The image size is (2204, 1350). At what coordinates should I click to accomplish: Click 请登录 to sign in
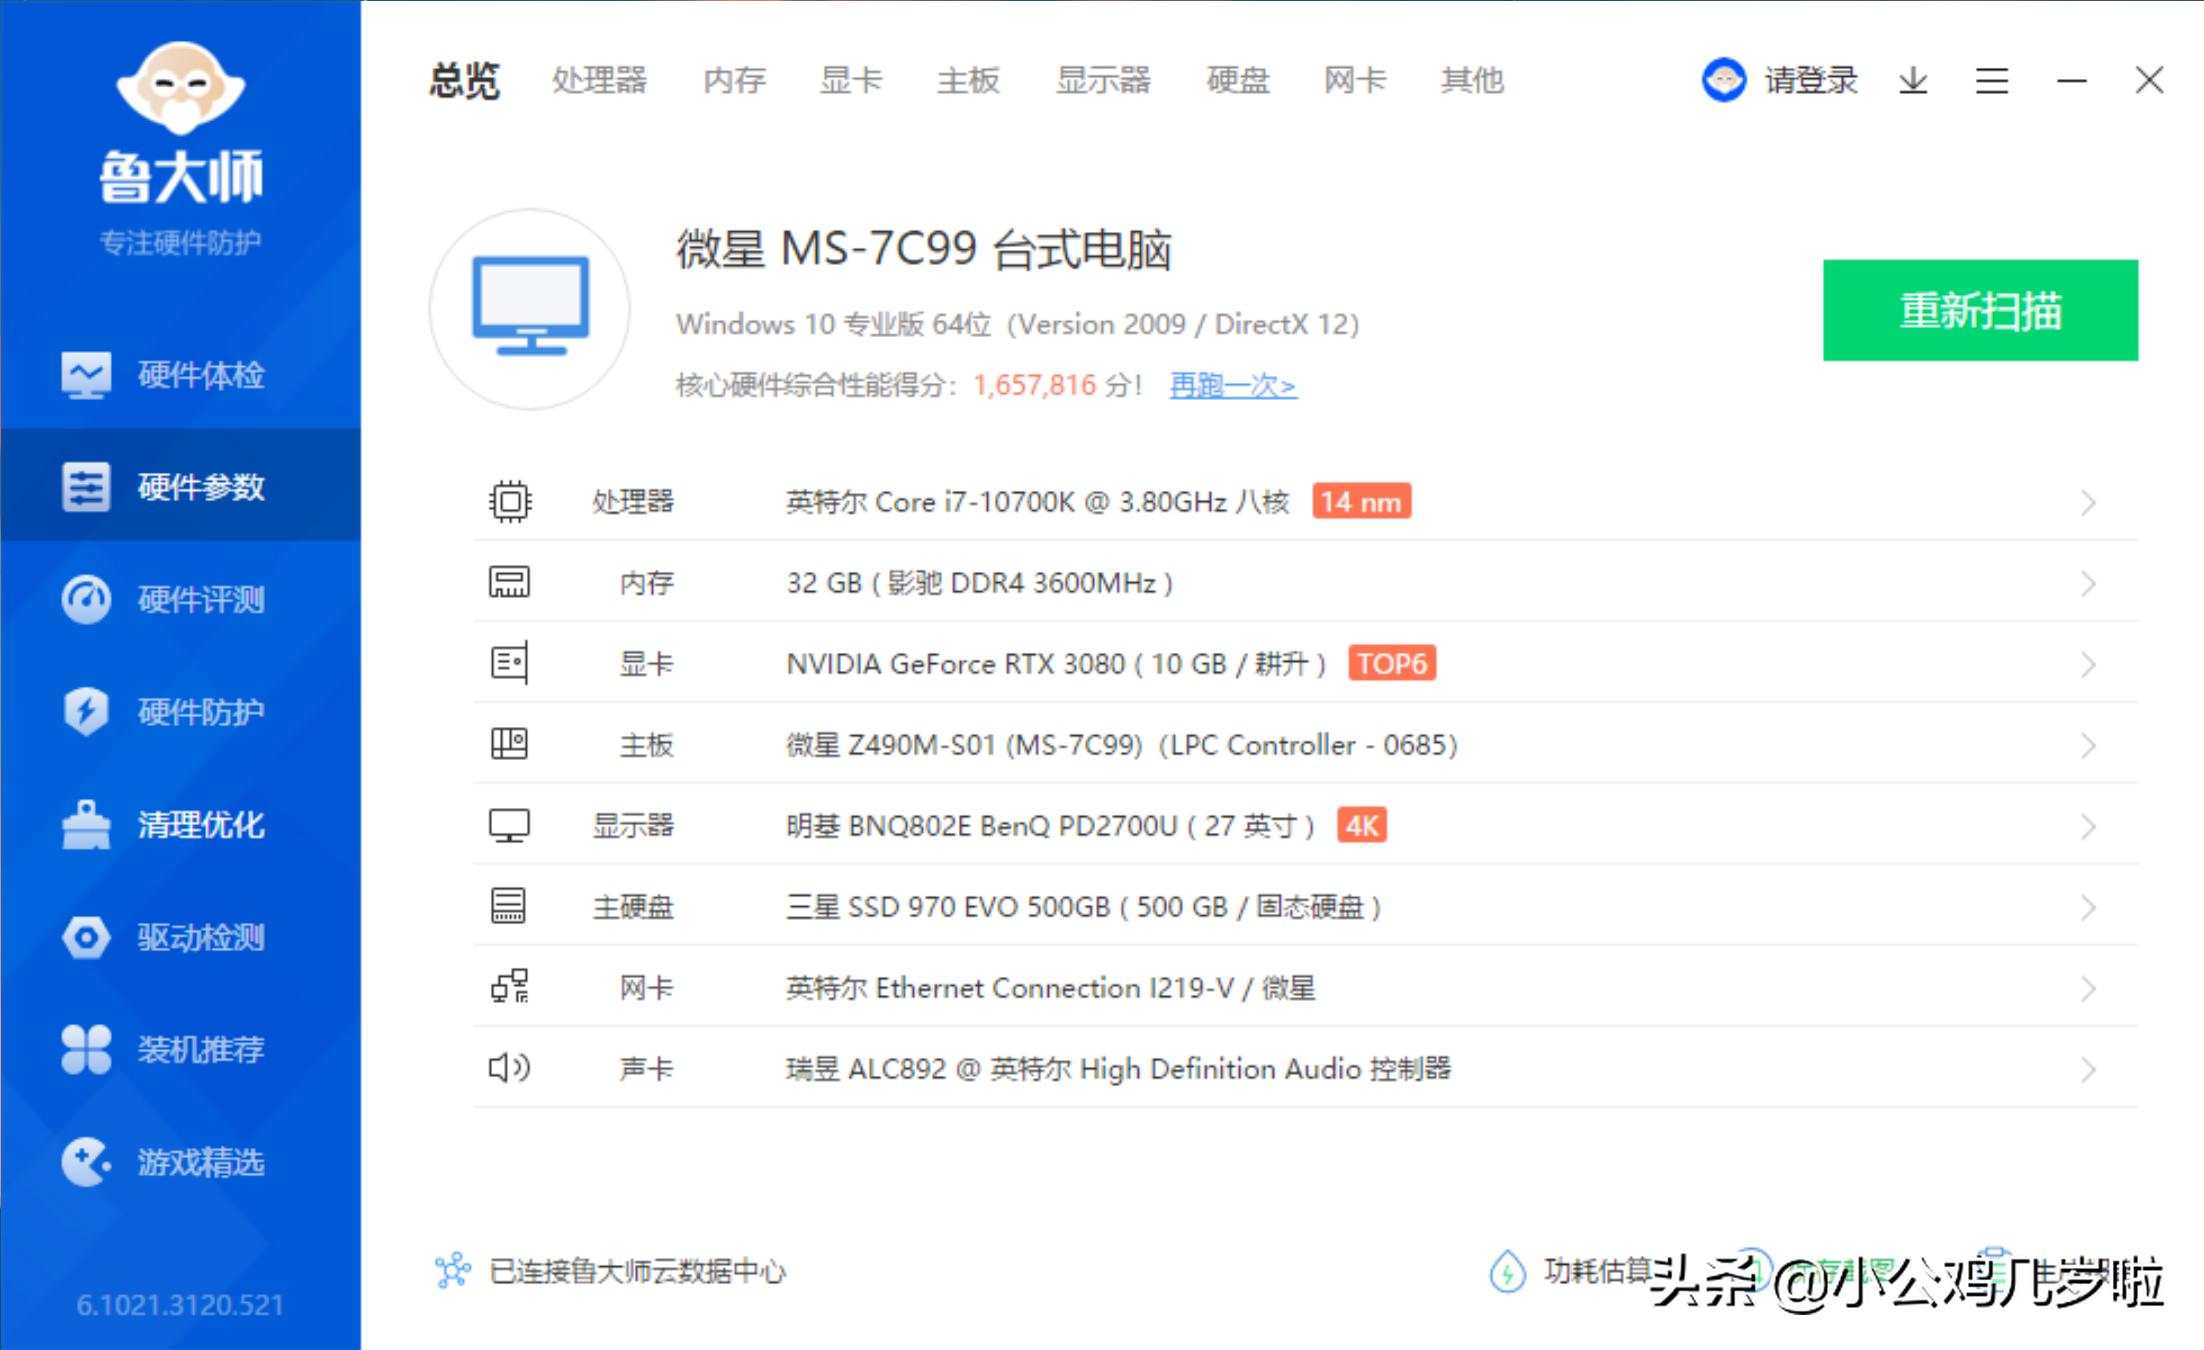point(1810,80)
